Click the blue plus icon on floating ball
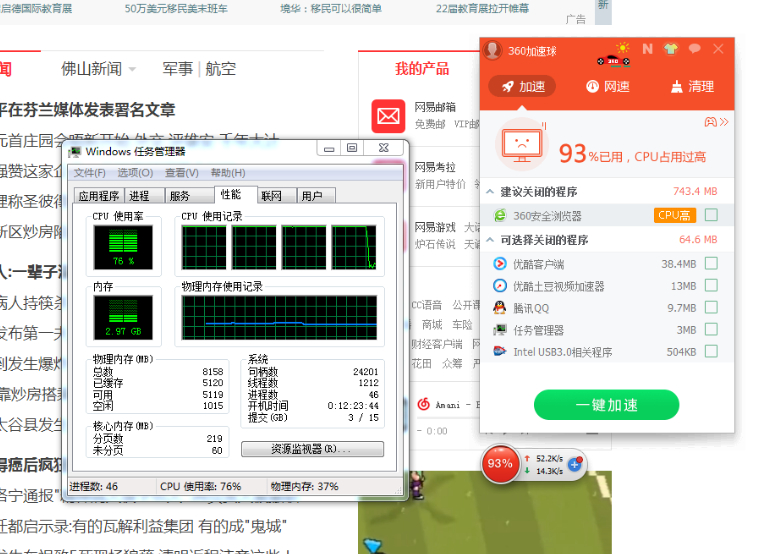 click(575, 464)
